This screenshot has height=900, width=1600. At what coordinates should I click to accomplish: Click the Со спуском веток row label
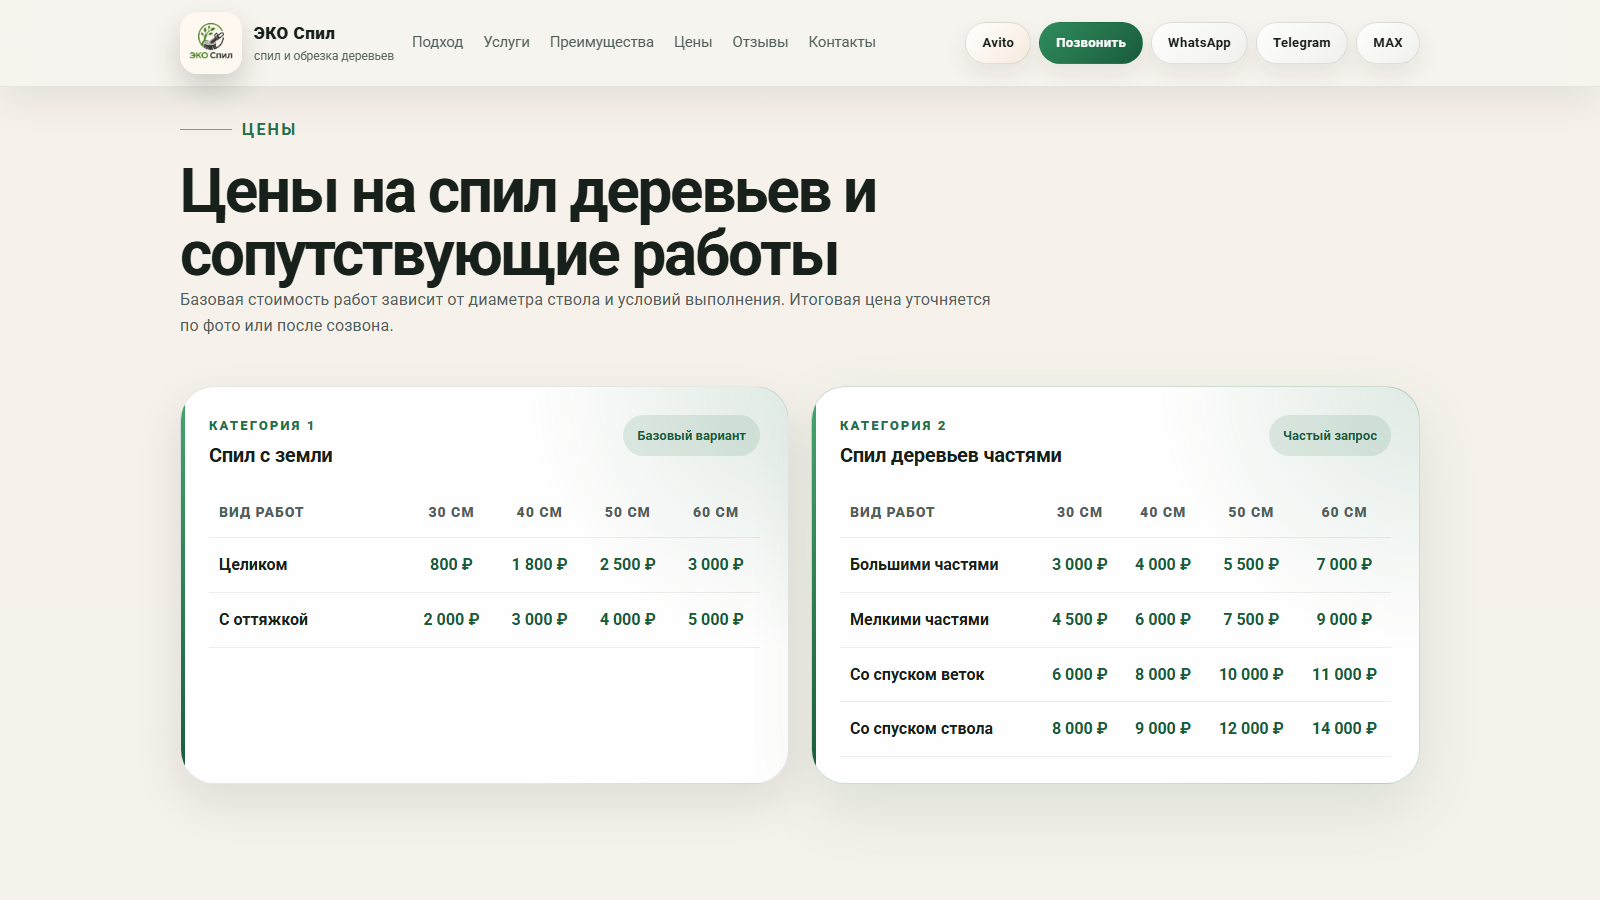[917, 674]
